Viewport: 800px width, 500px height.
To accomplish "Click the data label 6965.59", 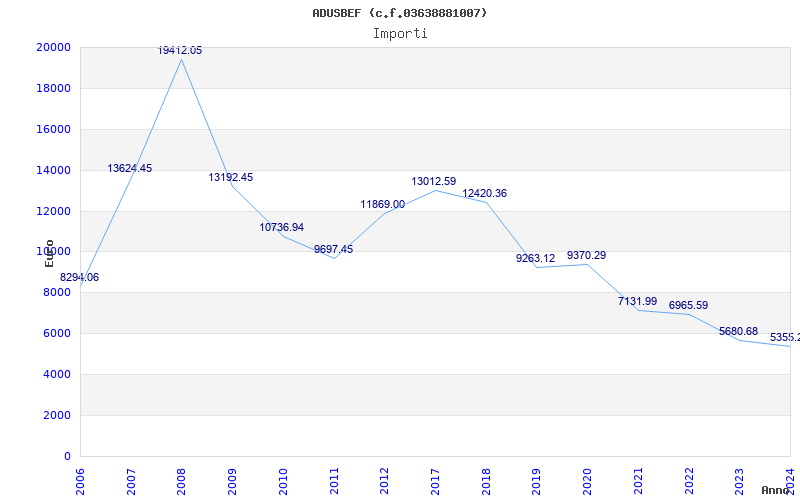I will 688,306.
